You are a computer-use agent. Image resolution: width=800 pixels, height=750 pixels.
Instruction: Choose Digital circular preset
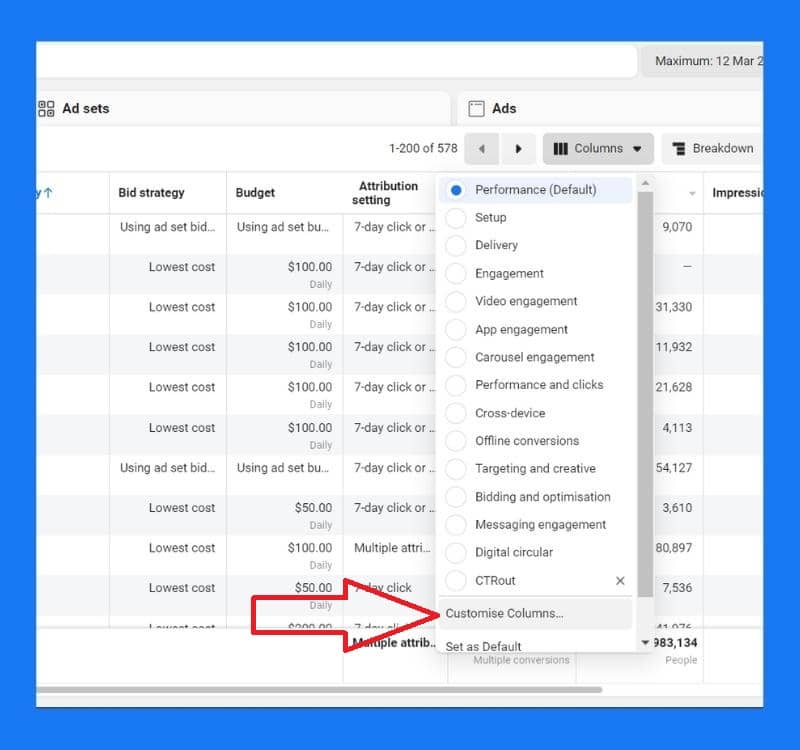coord(536,552)
